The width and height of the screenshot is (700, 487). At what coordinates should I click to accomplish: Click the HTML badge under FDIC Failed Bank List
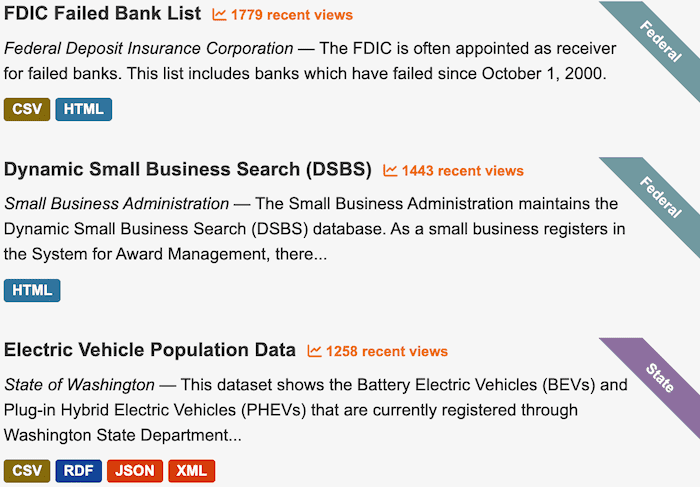pyautogui.click(x=84, y=109)
